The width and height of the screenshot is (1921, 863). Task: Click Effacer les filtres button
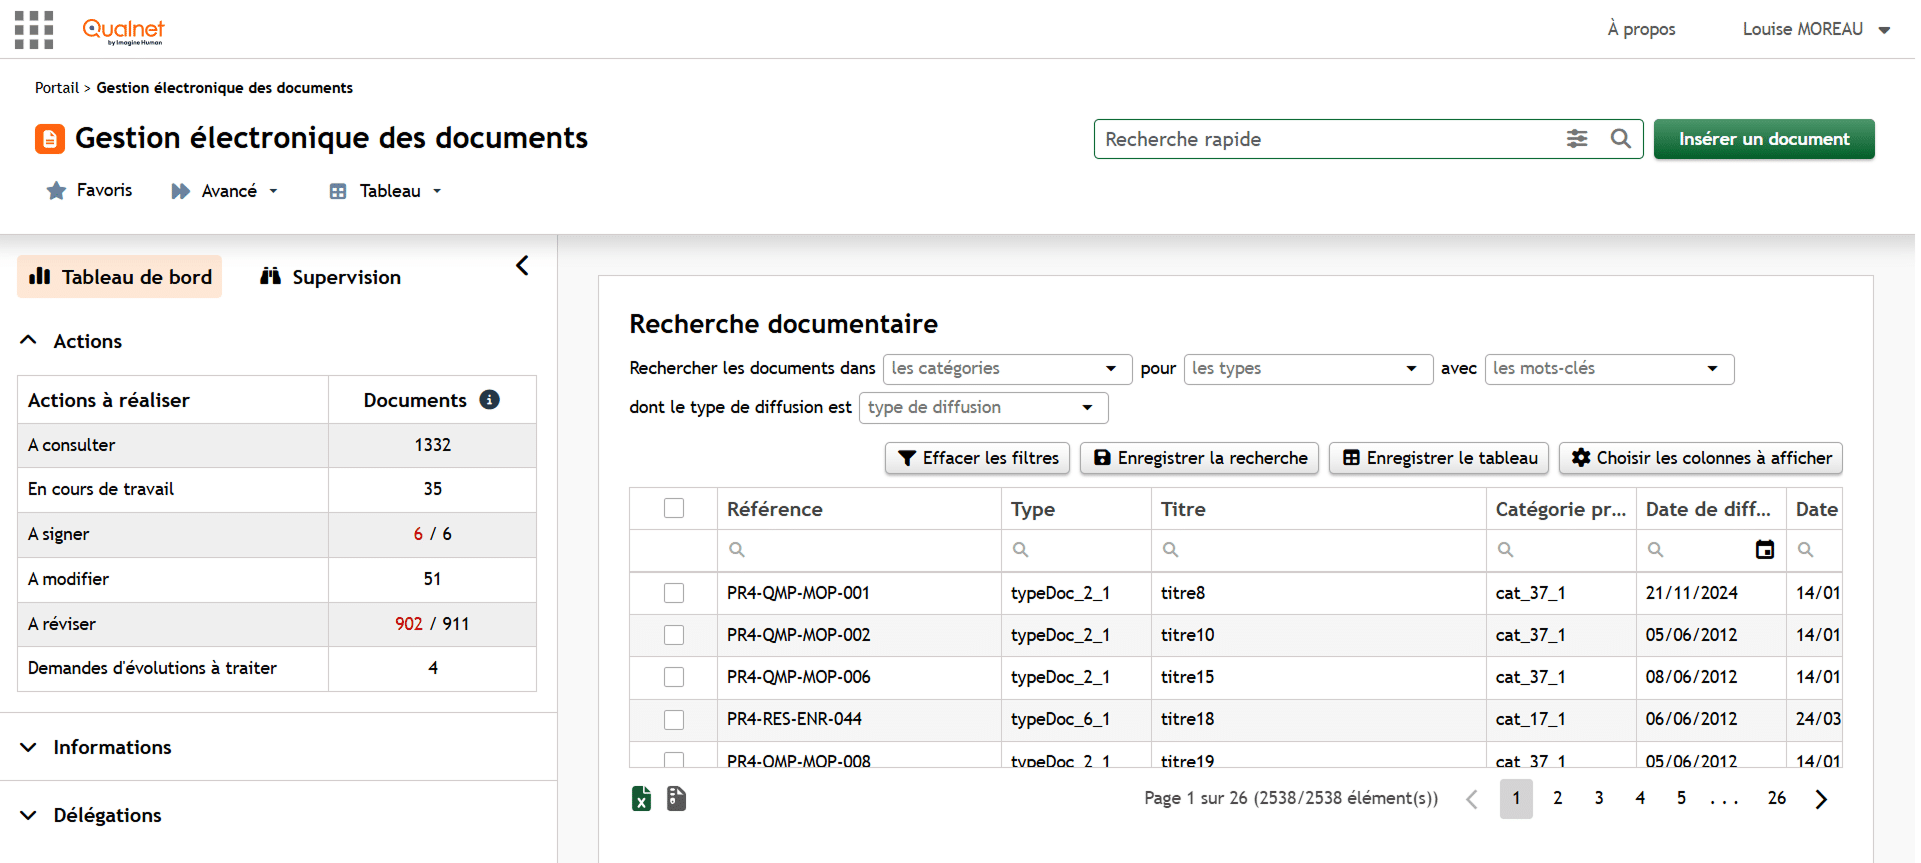click(x=978, y=458)
